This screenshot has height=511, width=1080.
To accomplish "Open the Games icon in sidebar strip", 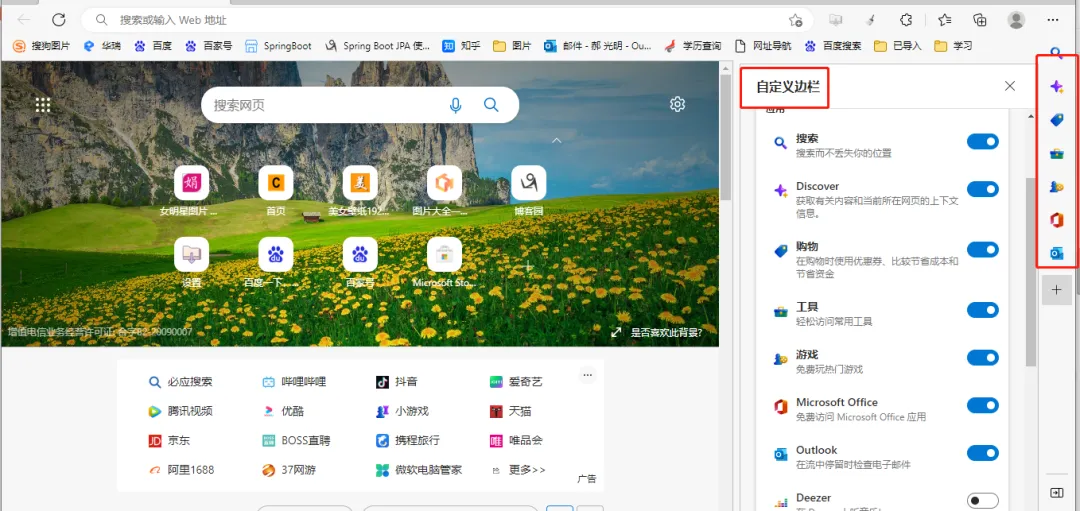I will (1057, 187).
